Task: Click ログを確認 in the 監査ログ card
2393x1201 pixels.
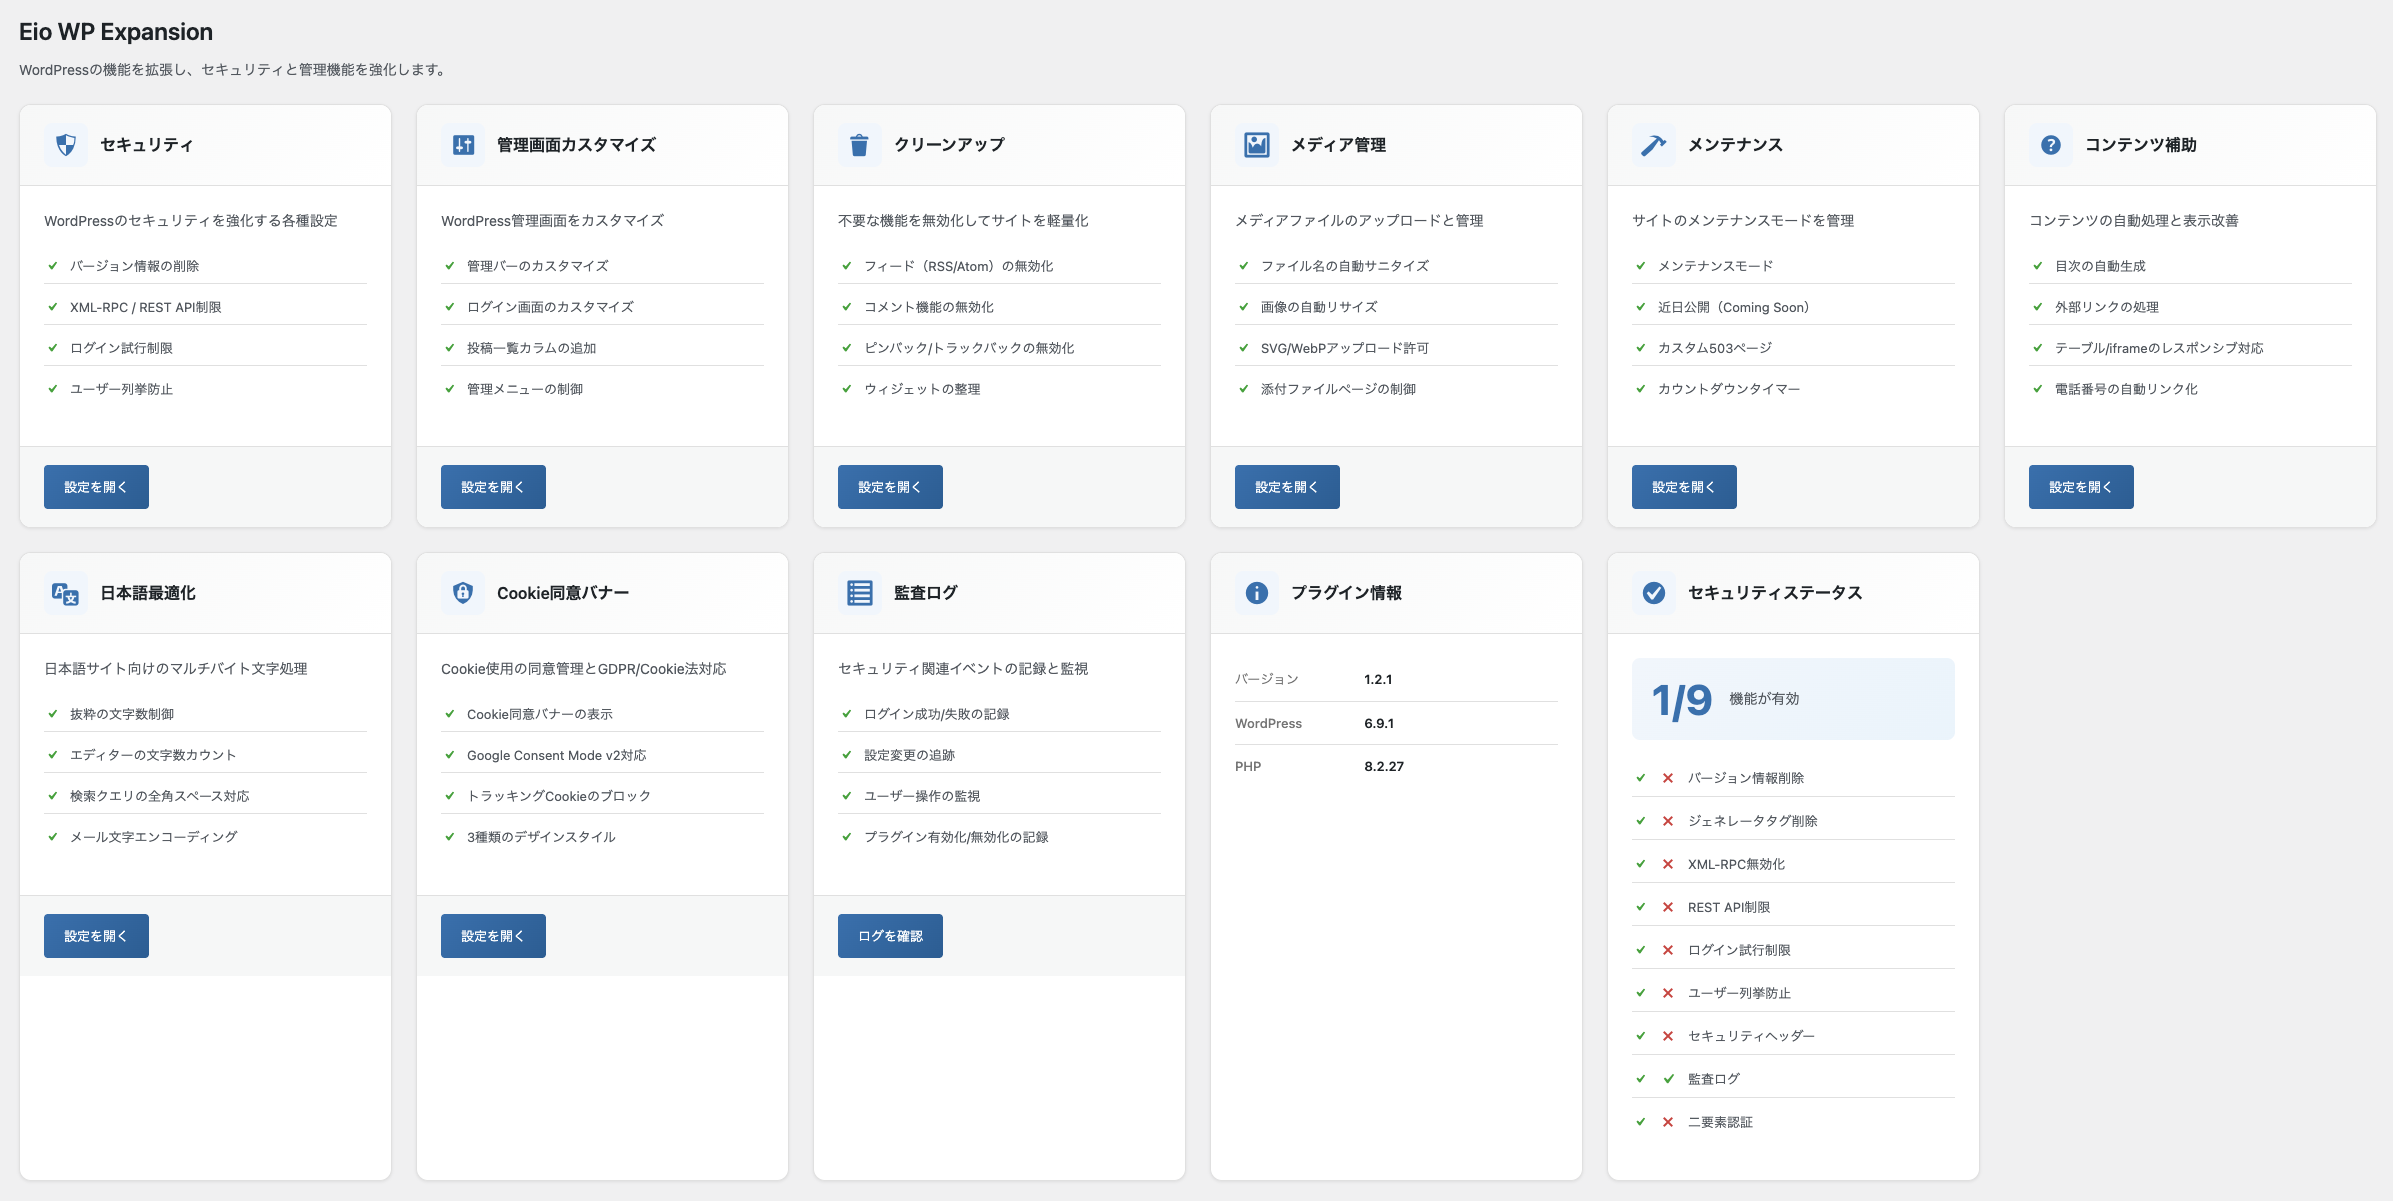Action: 890,935
